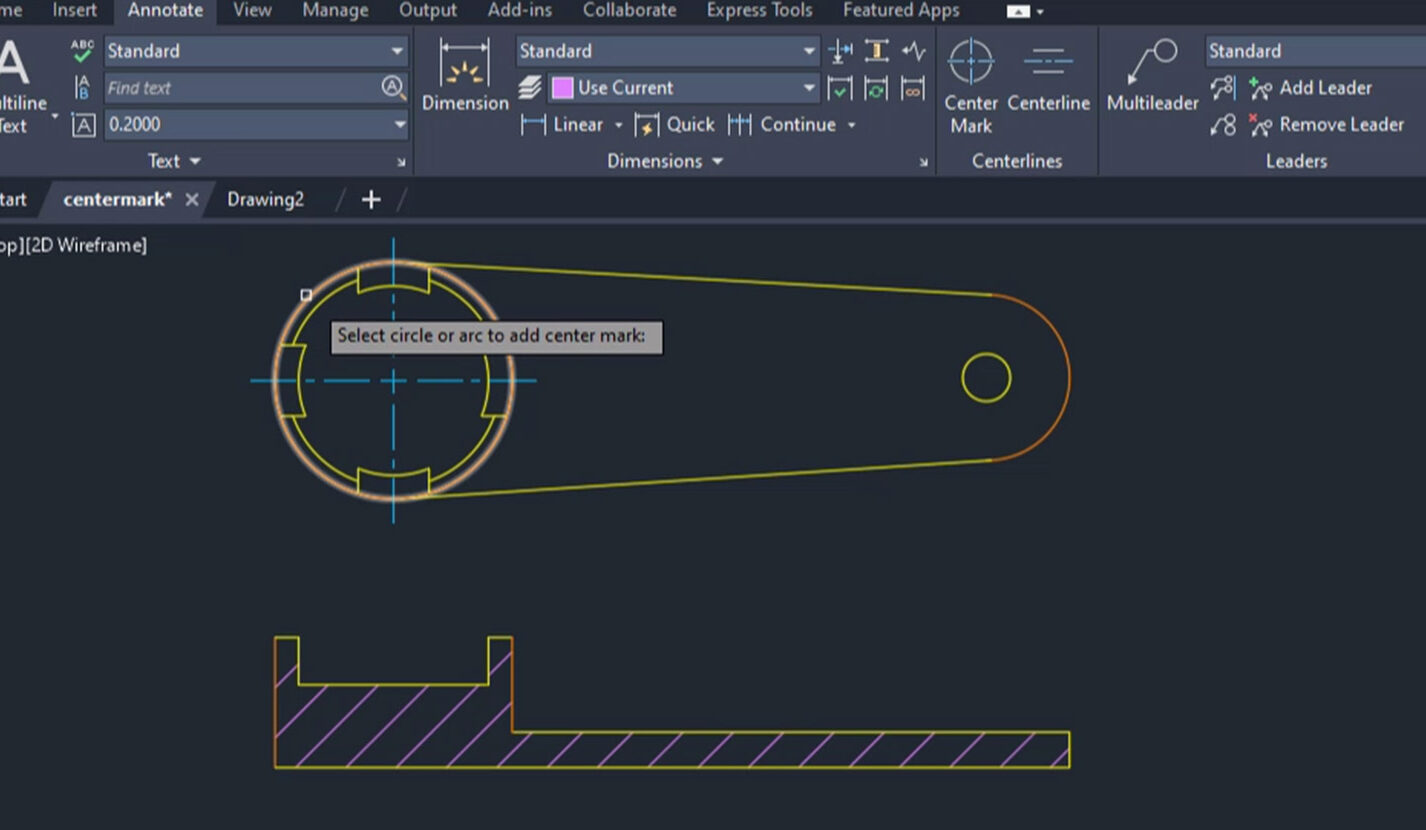Select the Linear dimension tool
This screenshot has width=1426, height=830.
tap(564, 125)
